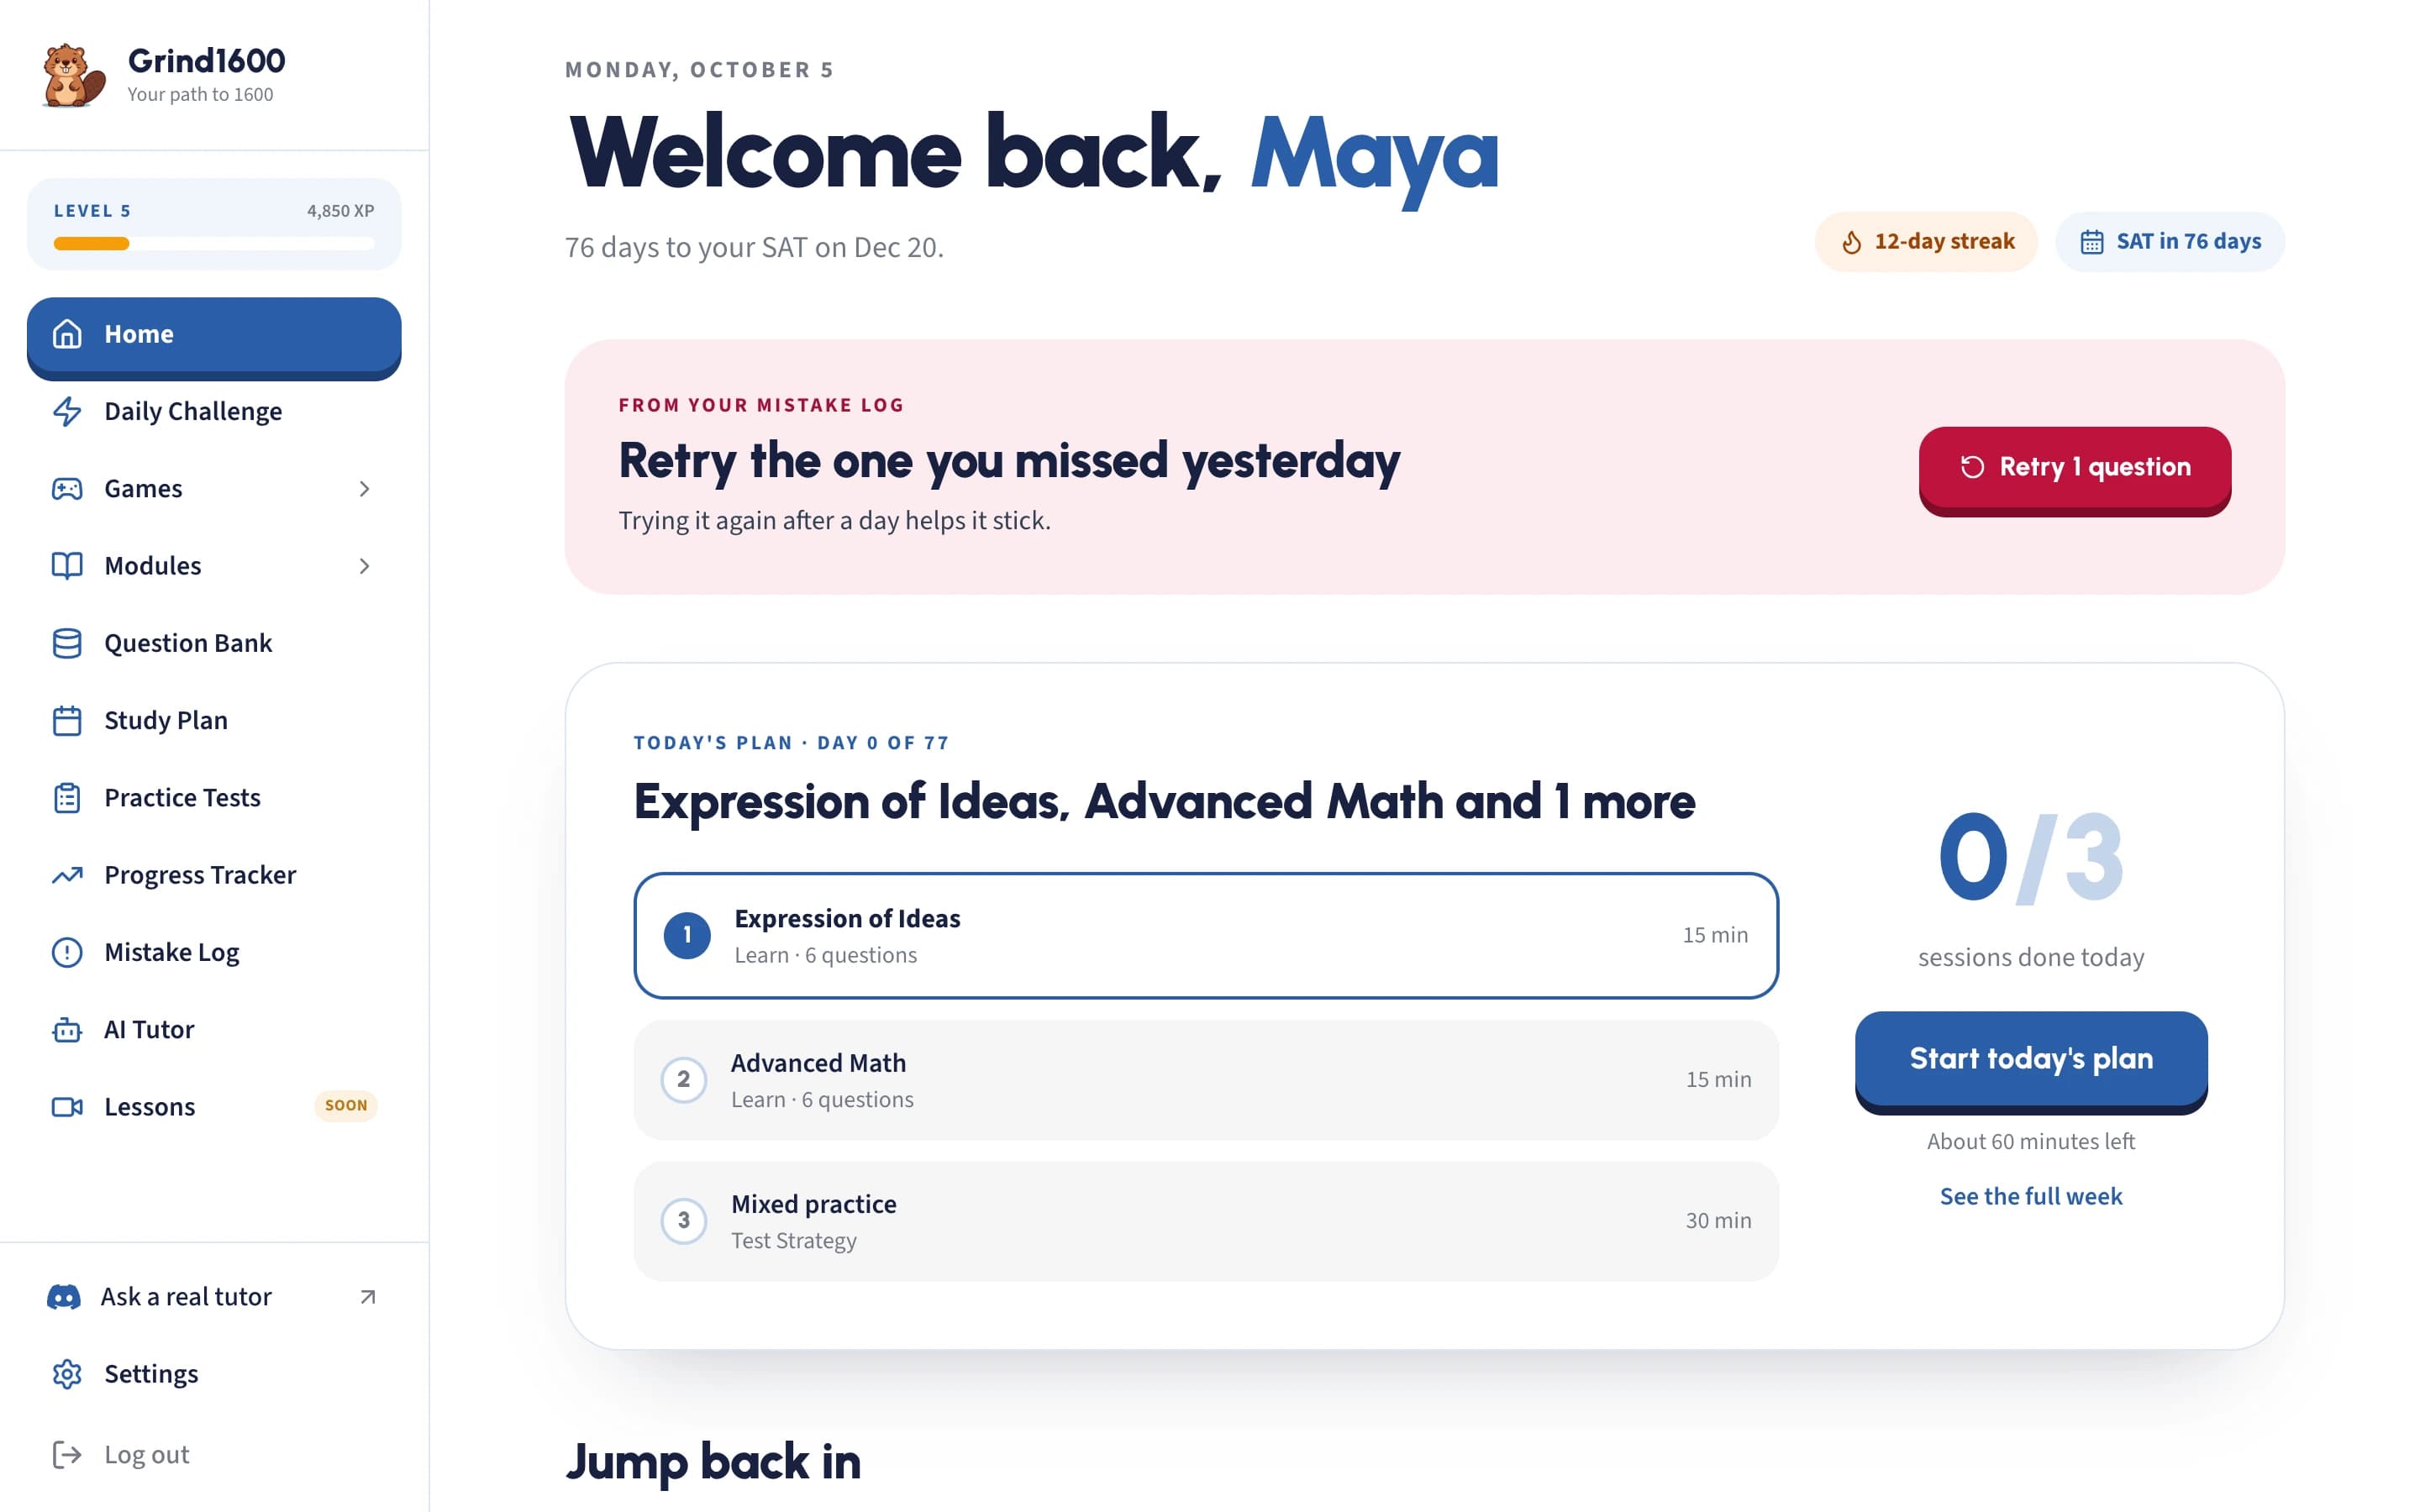Open Mistake Log alert icon

[x=67, y=952]
